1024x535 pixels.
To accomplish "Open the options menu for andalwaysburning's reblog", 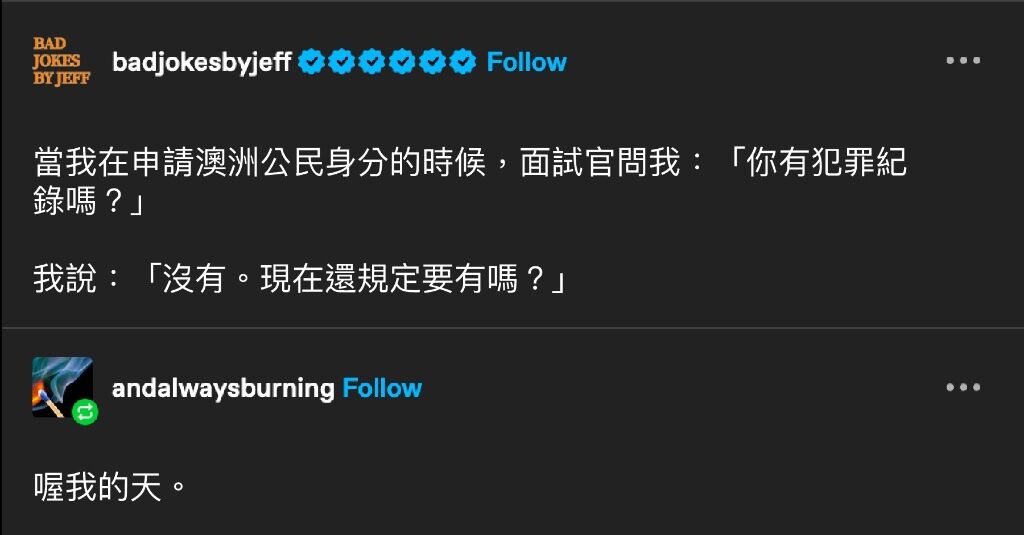I will (x=963, y=387).
